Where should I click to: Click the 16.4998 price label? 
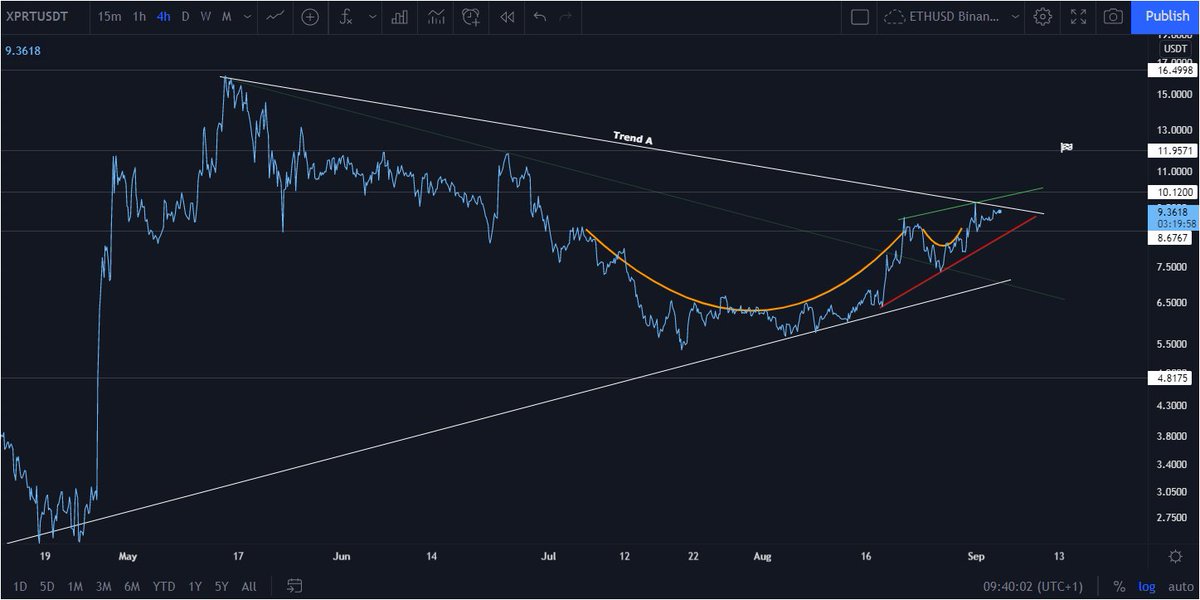click(1172, 71)
